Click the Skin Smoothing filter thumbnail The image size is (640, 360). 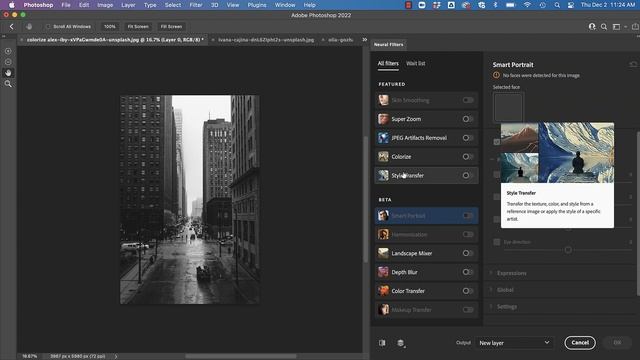pos(383,100)
